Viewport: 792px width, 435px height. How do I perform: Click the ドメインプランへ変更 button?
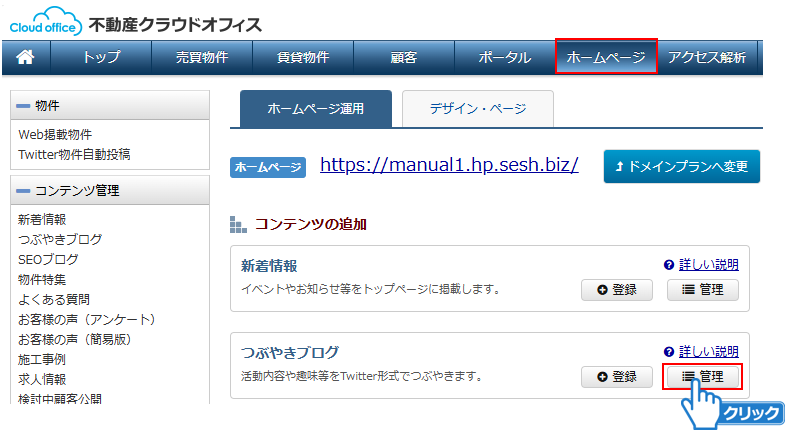681,167
